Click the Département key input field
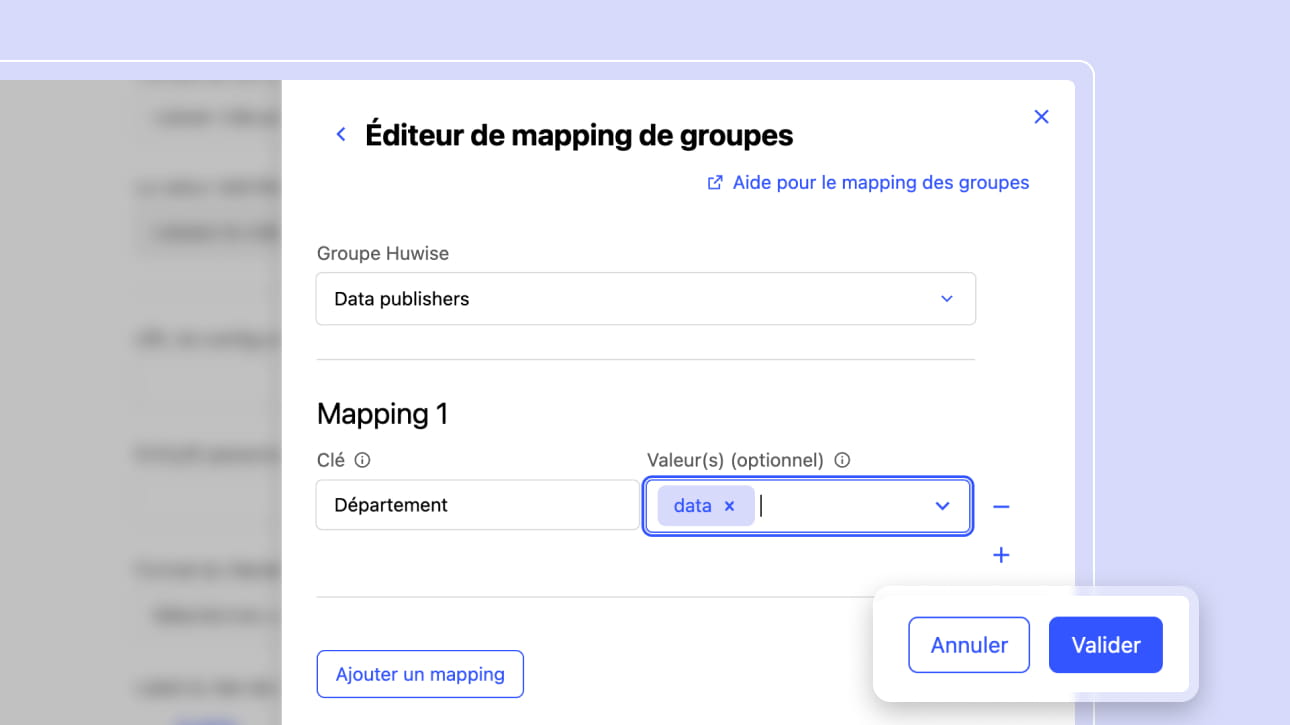 pos(477,505)
